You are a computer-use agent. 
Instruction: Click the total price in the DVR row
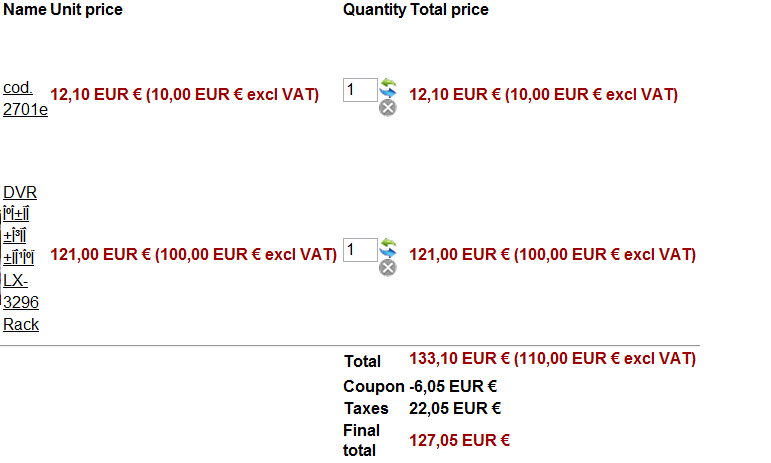[x=552, y=255]
